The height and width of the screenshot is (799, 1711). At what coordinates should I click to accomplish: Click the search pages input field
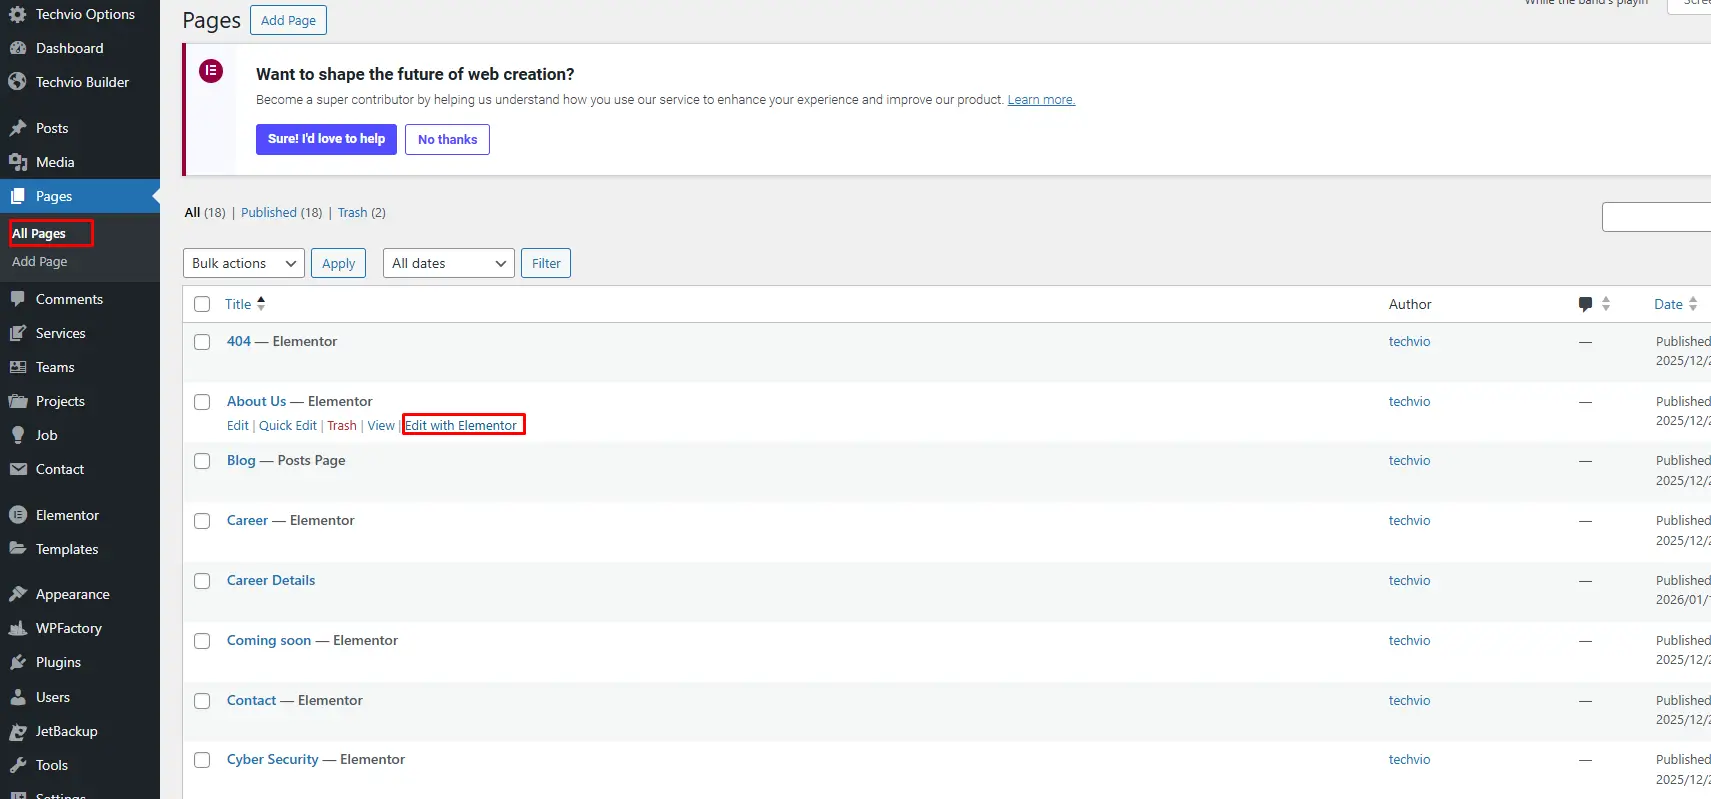tap(1656, 217)
